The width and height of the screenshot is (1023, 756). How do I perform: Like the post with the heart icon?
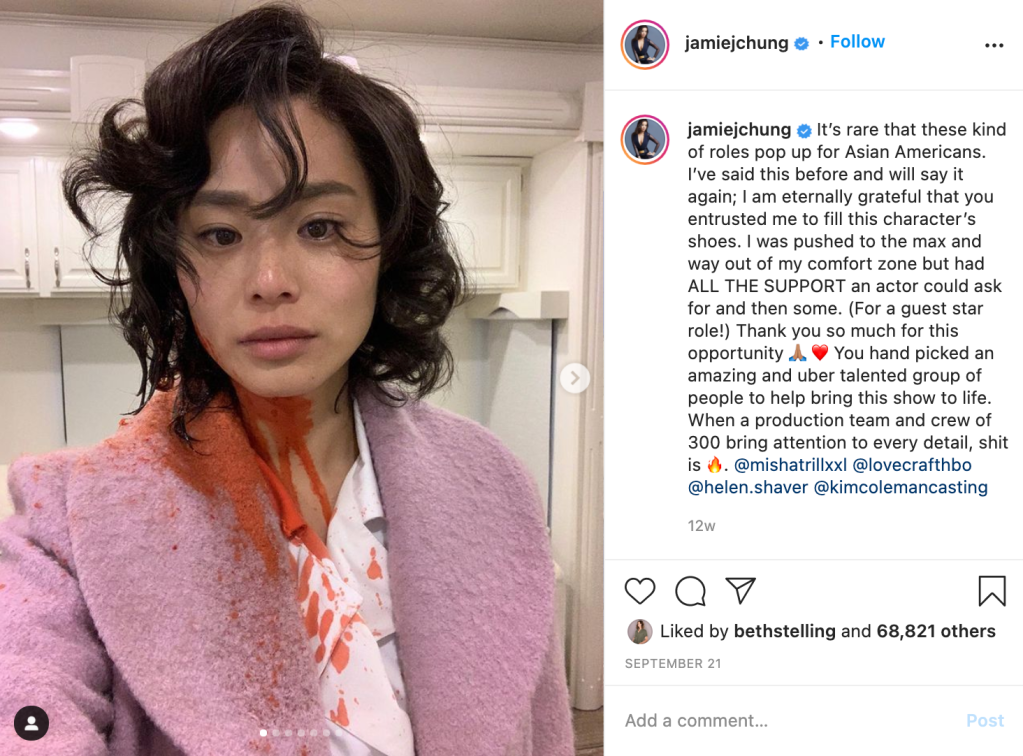click(x=639, y=590)
